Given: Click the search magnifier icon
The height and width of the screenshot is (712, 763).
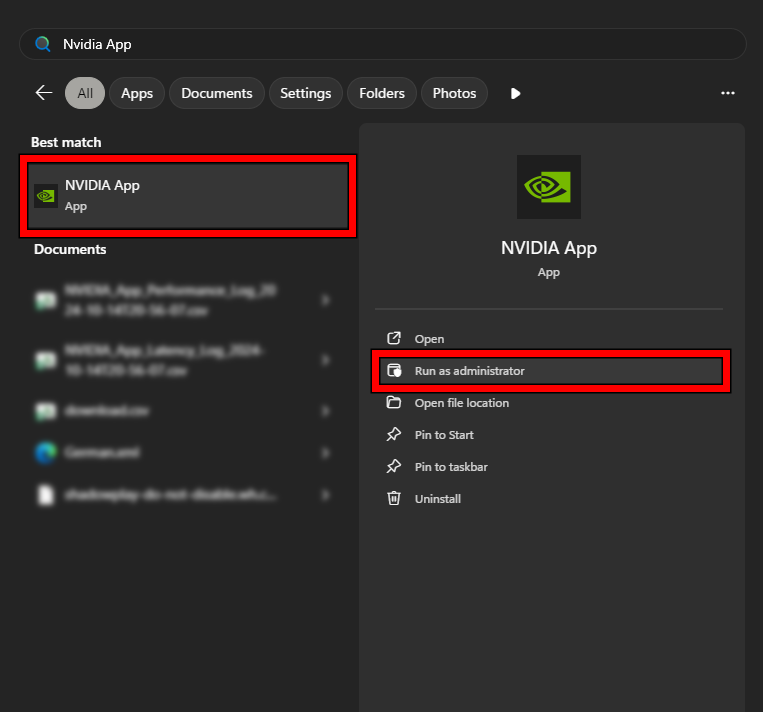Looking at the screenshot, I should pyautogui.click(x=42, y=44).
